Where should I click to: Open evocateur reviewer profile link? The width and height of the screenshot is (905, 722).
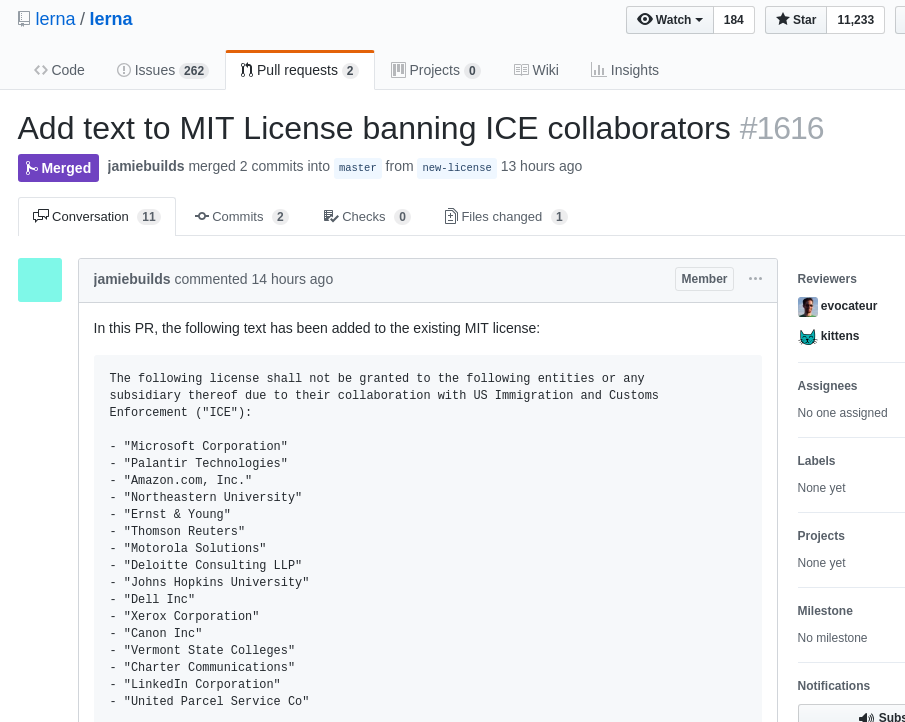coord(849,306)
